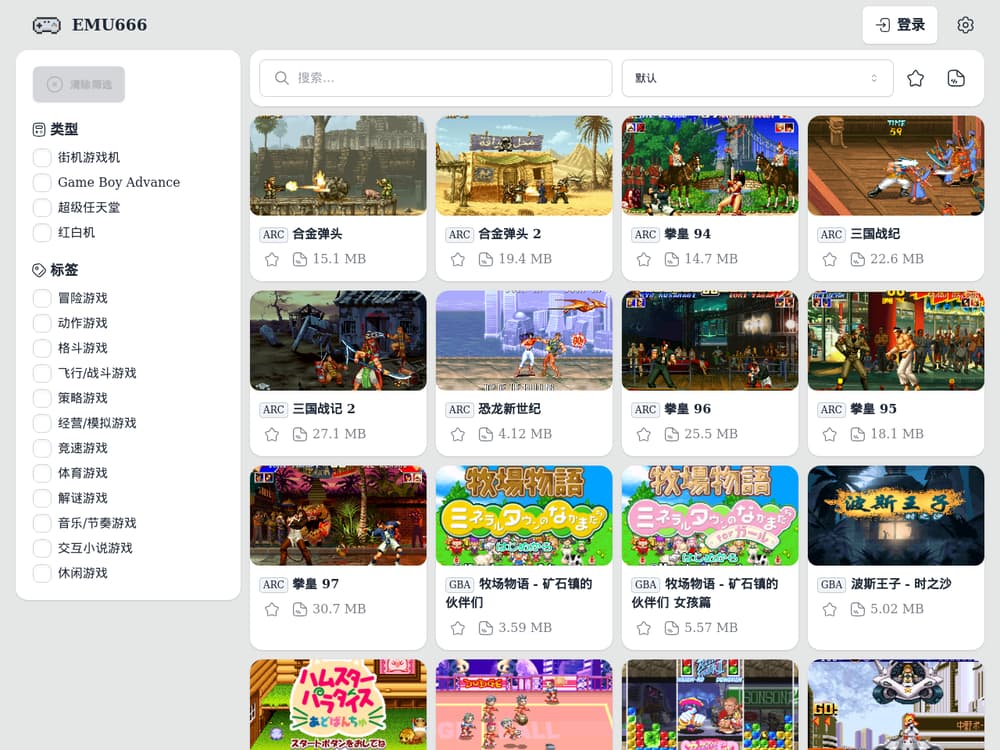Add 三国战纪 2 to favorites via star
This screenshot has width=1000, height=750.
[x=272, y=434]
